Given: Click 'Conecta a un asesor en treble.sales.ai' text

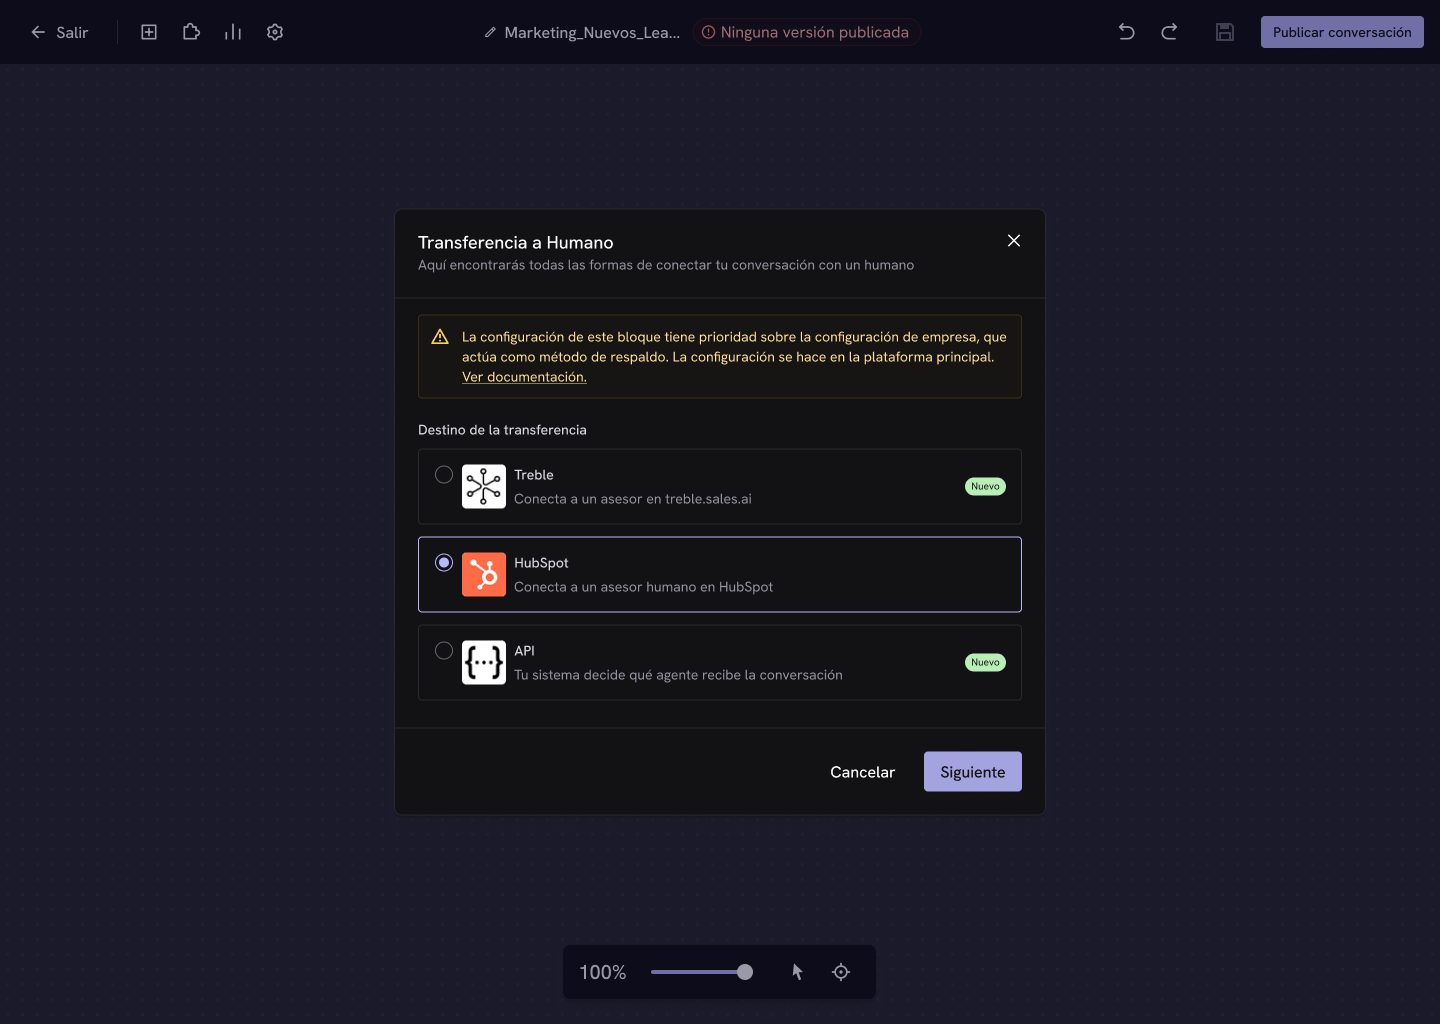Looking at the screenshot, I should (633, 499).
